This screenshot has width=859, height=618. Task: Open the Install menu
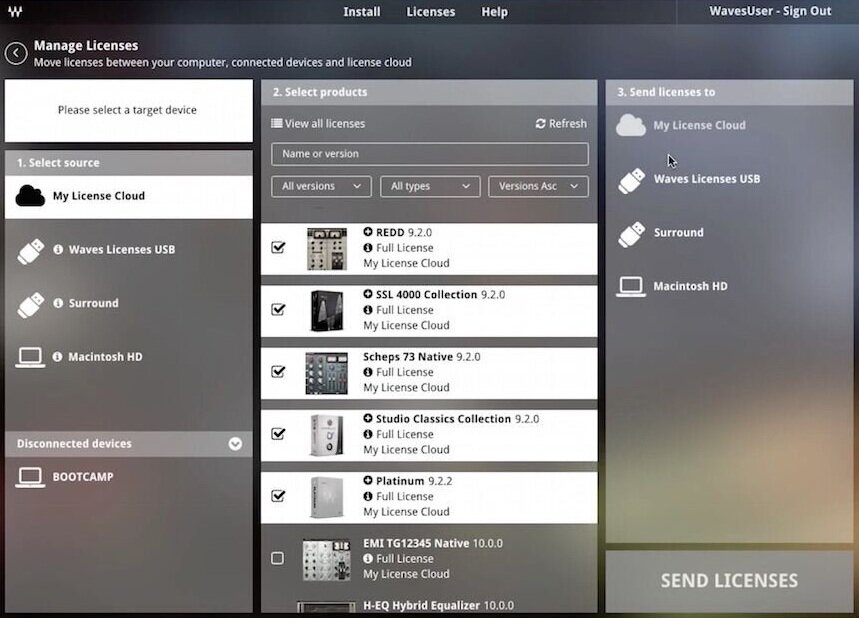[x=362, y=12]
